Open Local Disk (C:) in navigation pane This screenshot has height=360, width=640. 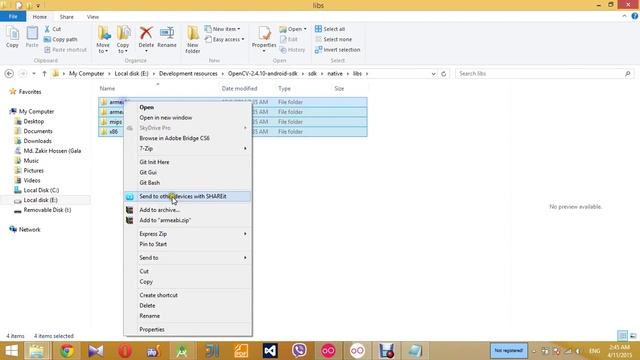41,190
